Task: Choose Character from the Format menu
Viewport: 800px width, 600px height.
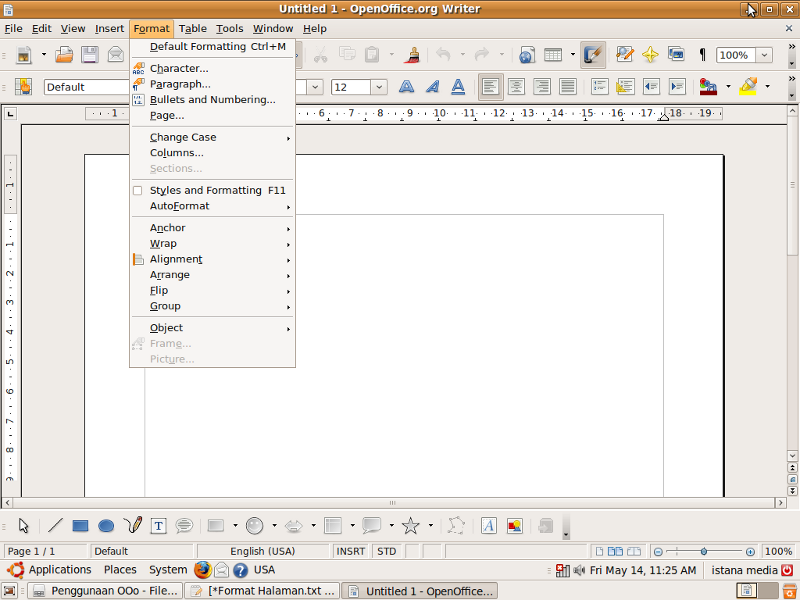Action: [178, 68]
